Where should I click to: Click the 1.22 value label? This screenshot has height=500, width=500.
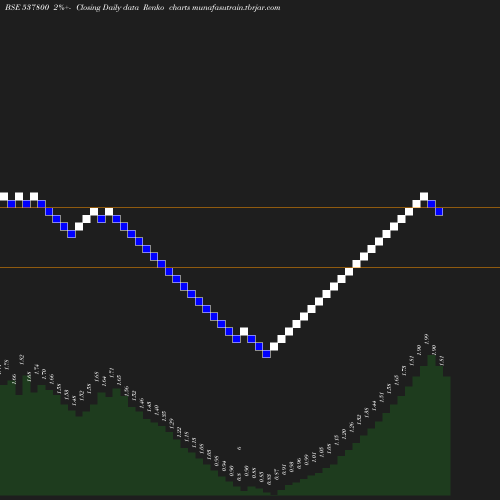179,432
